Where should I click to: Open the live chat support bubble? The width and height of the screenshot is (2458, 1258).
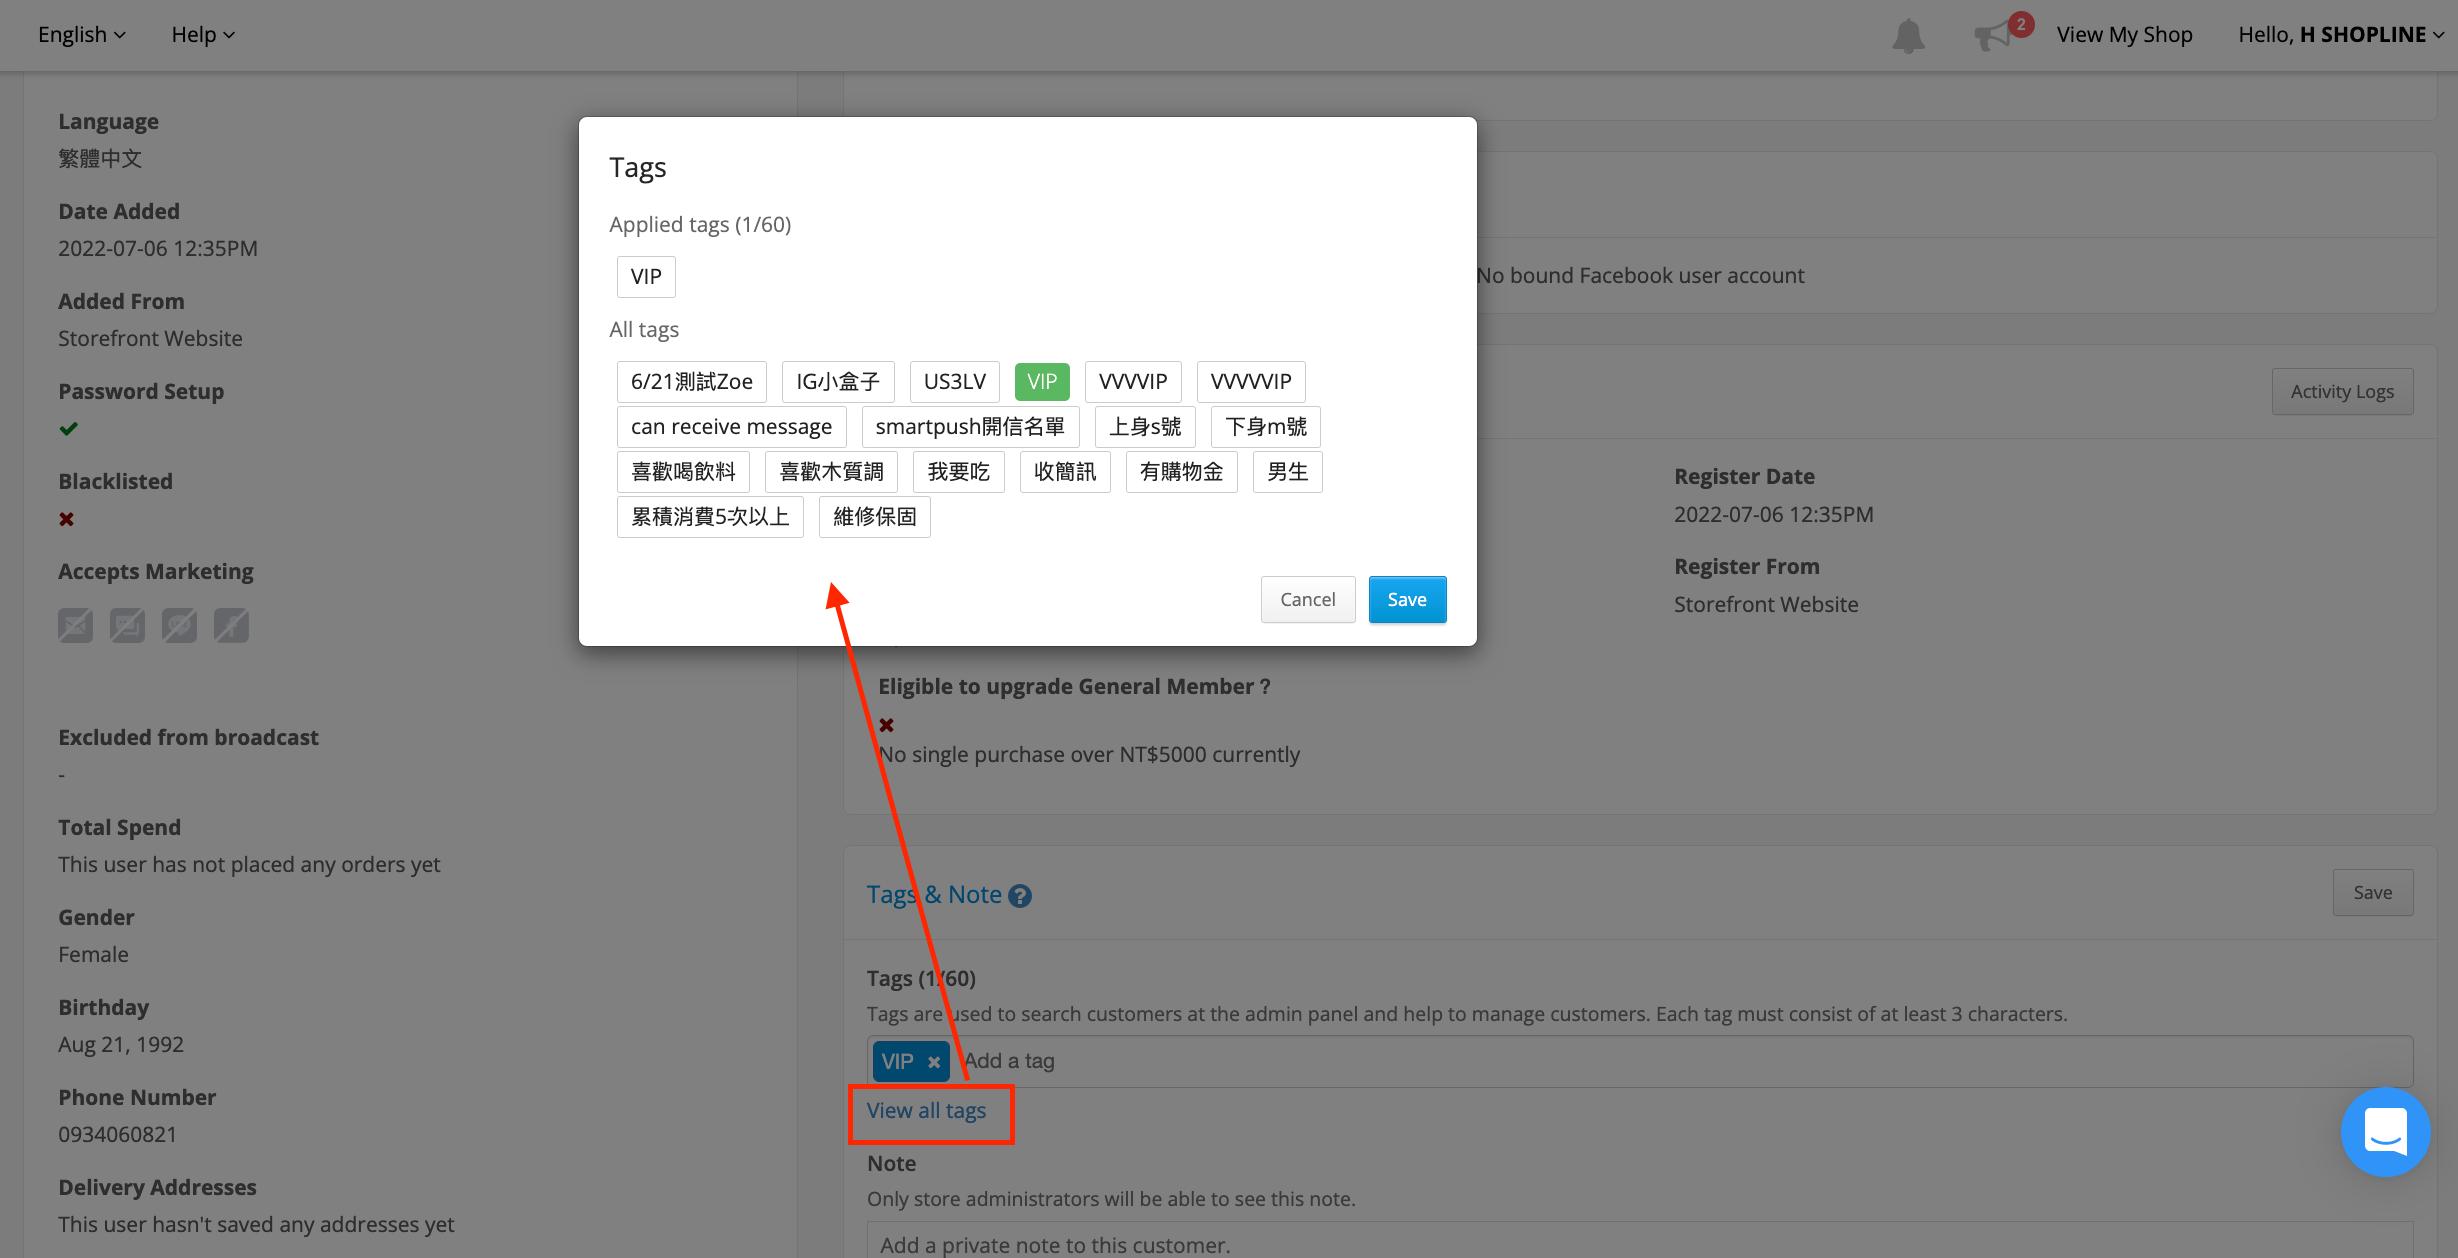pyautogui.click(x=2385, y=1132)
